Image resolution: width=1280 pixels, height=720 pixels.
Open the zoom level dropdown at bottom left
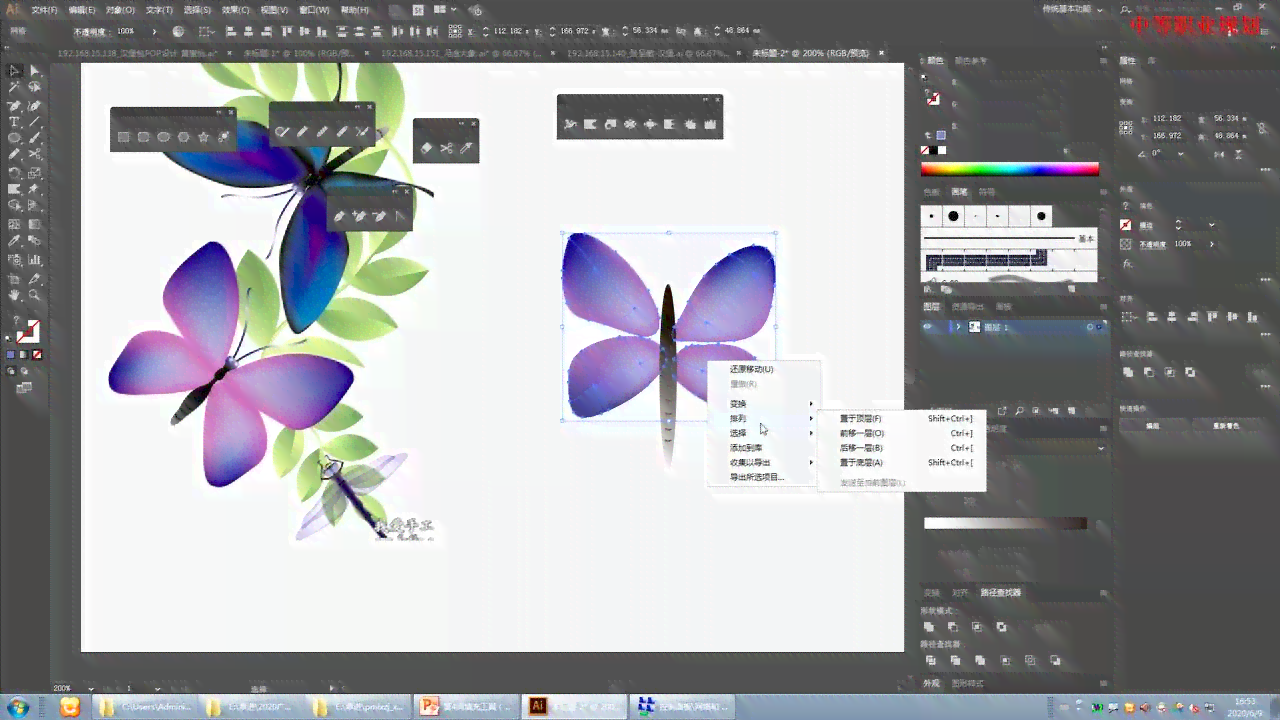coord(91,689)
